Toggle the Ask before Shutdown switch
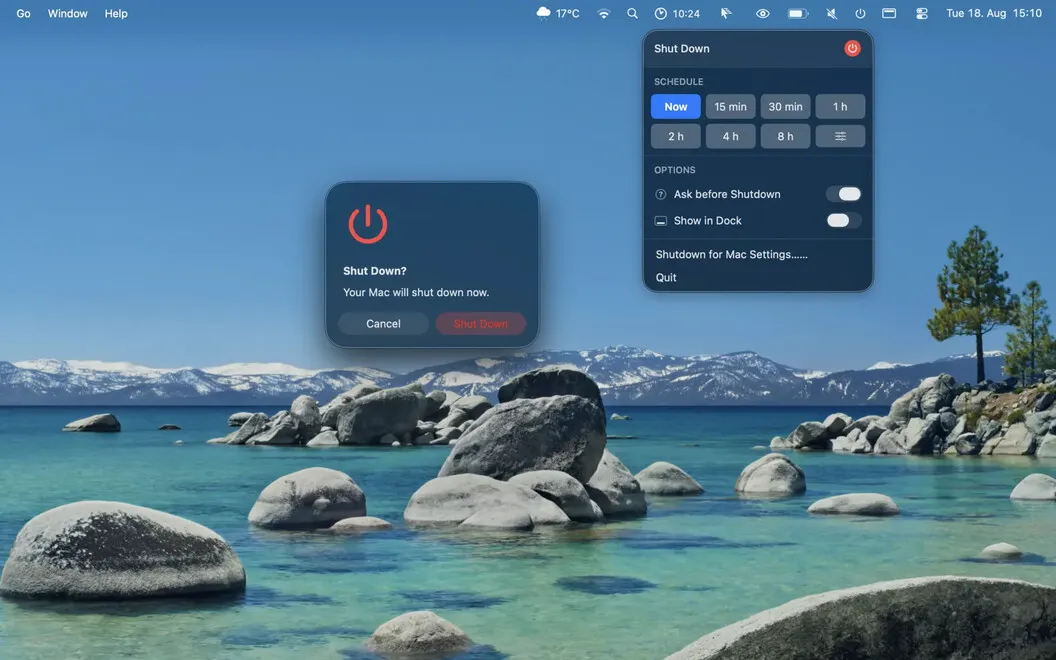This screenshot has width=1056, height=660. (x=844, y=194)
